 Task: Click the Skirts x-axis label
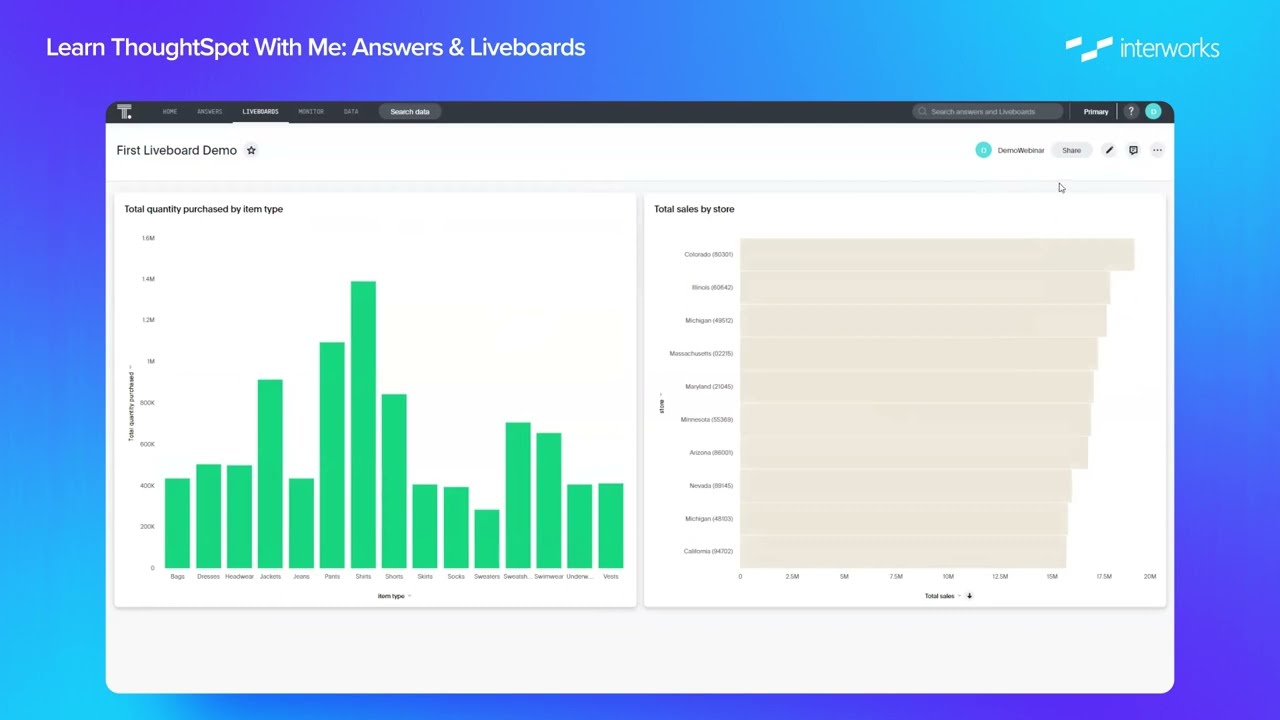[425, 576]
